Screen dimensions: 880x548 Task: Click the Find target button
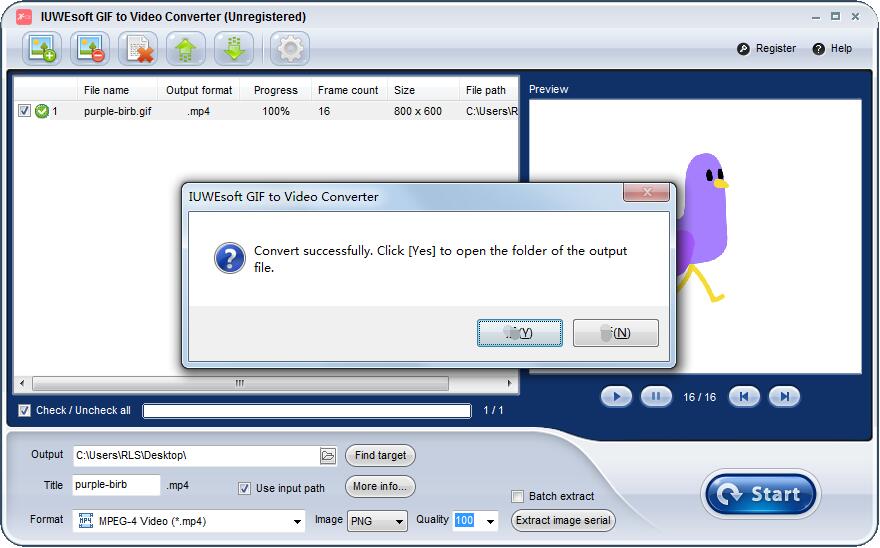tap(381, 455)
